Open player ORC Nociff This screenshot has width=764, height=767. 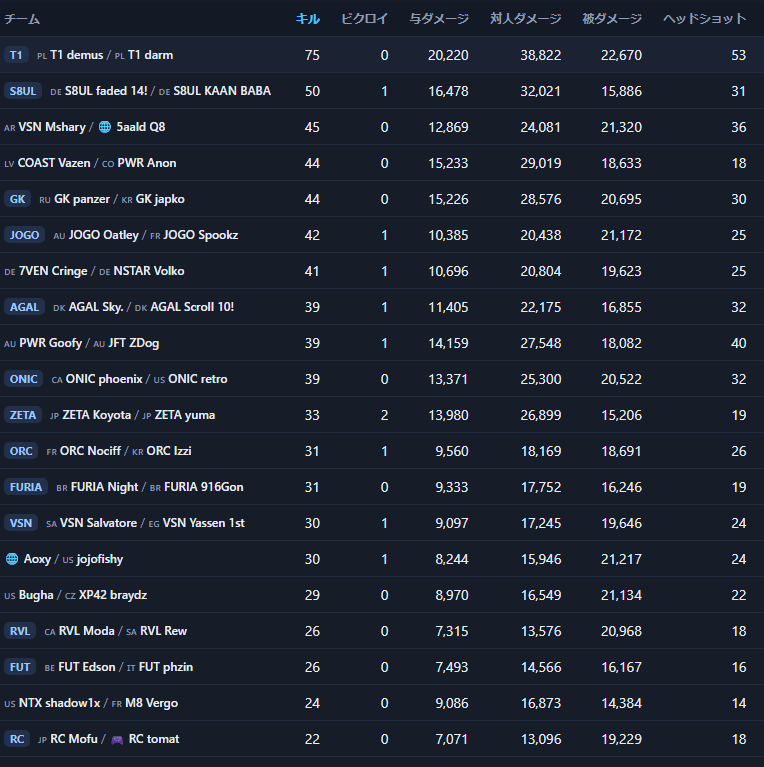(x=90, y=451)
